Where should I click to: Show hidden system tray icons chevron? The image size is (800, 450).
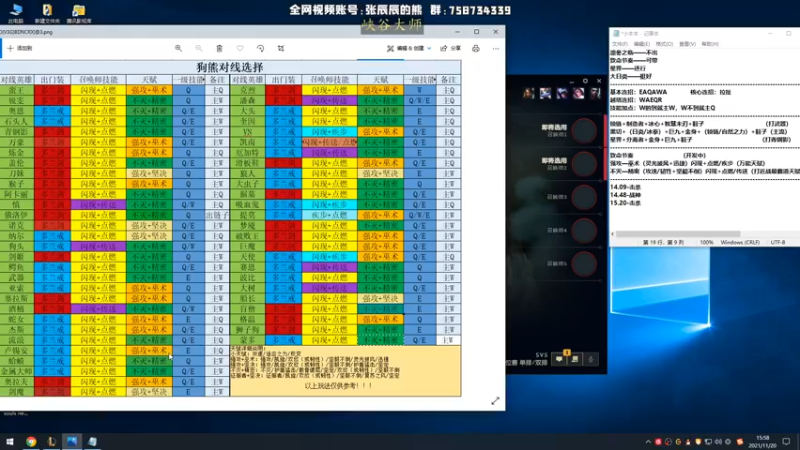(x=648, y=442)
